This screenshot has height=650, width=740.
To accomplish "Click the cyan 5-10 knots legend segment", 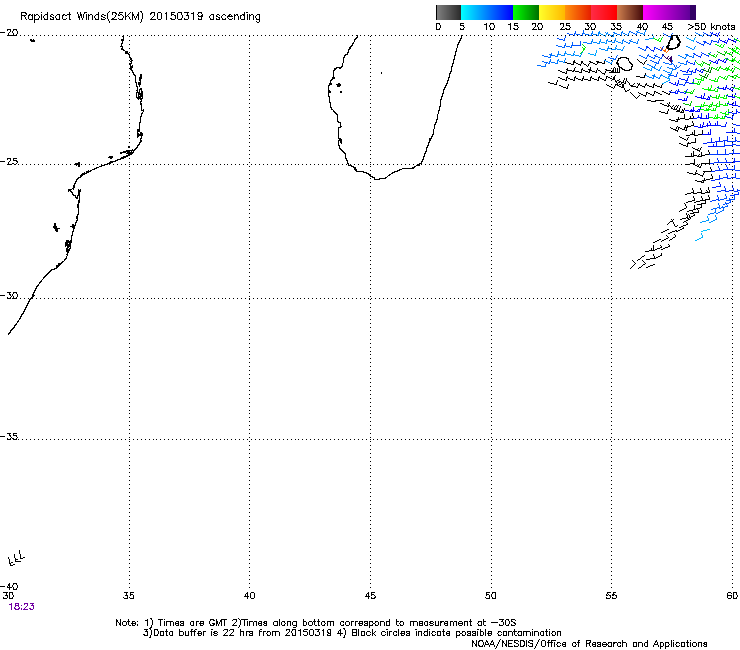I will 474,12.
